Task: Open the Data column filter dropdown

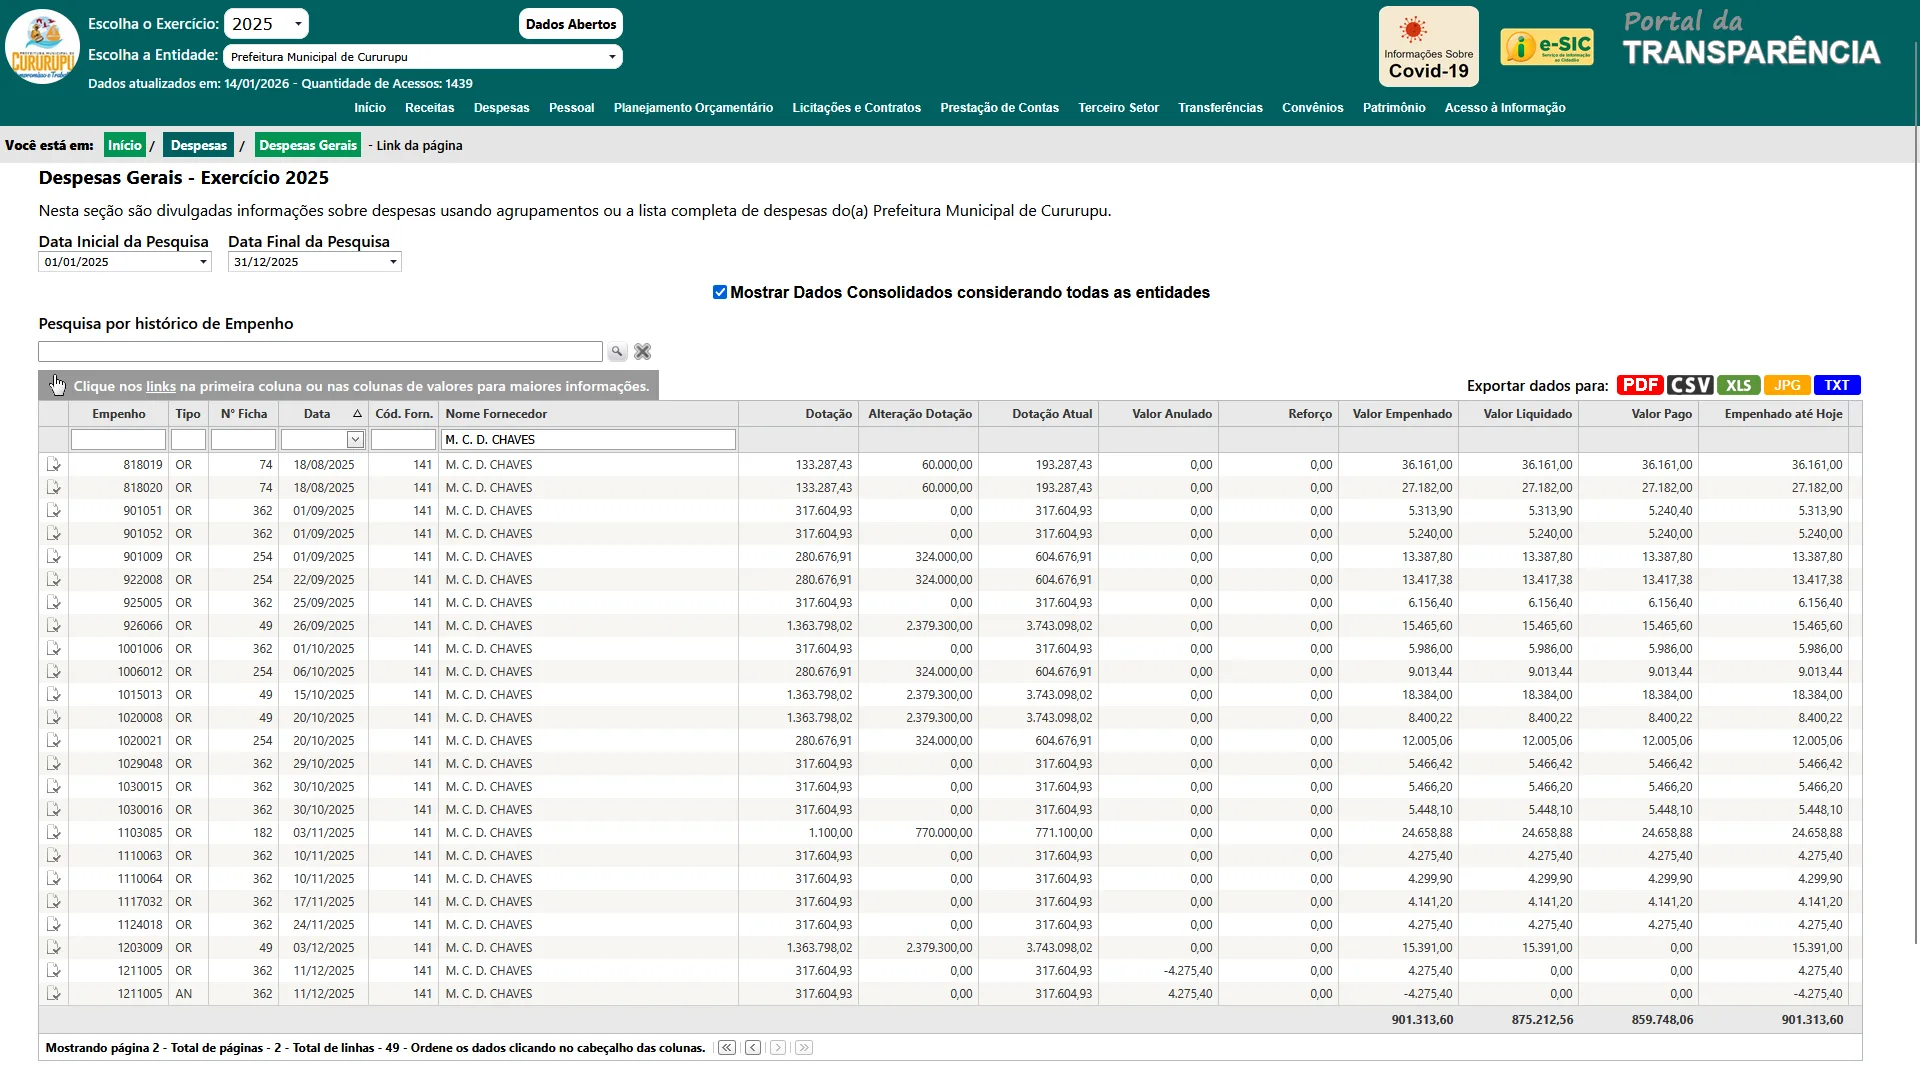Action: [x=355, y=440]
